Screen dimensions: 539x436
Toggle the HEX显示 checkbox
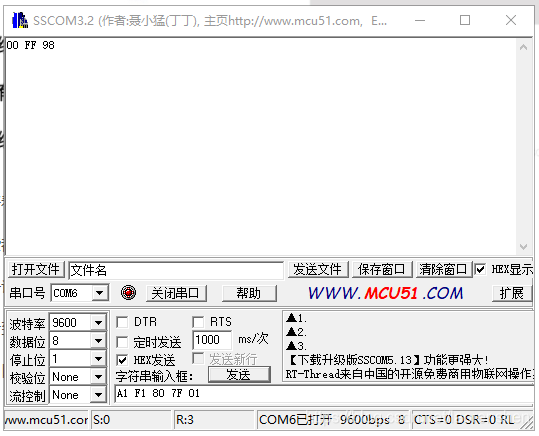pos(480,269)
